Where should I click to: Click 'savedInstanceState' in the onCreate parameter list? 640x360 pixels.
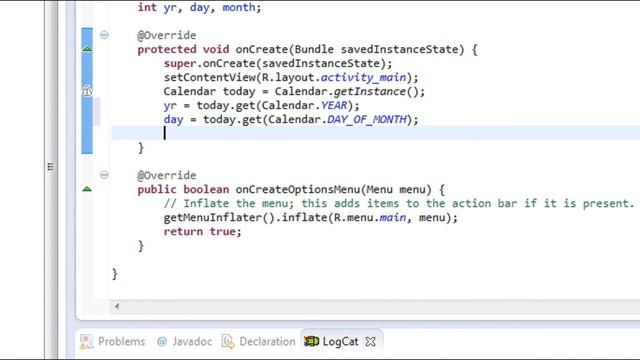tap(400, 49)
